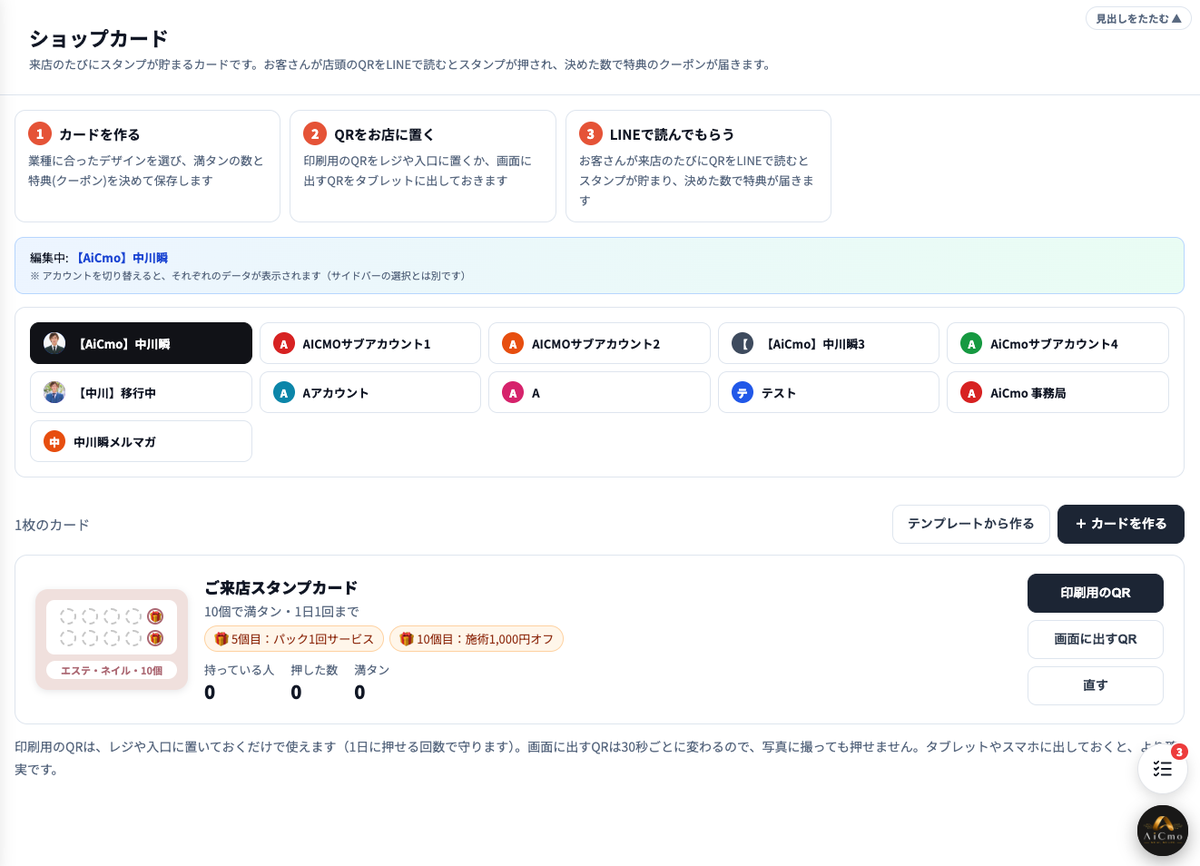Viewport: 1200px width, 866px height.
Task: Click the 持っている人 stat label
Action: (239, 670)
